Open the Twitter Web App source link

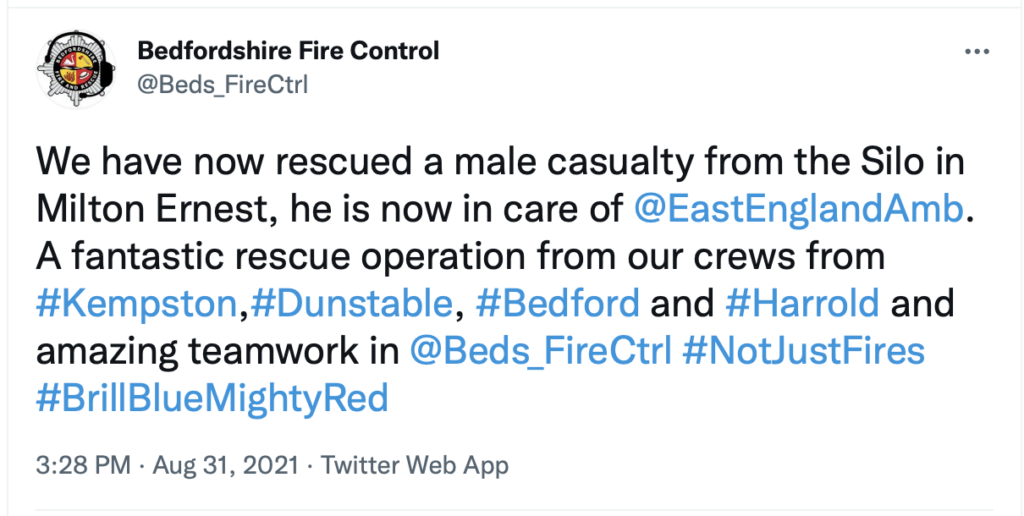[x=415, y=466]
